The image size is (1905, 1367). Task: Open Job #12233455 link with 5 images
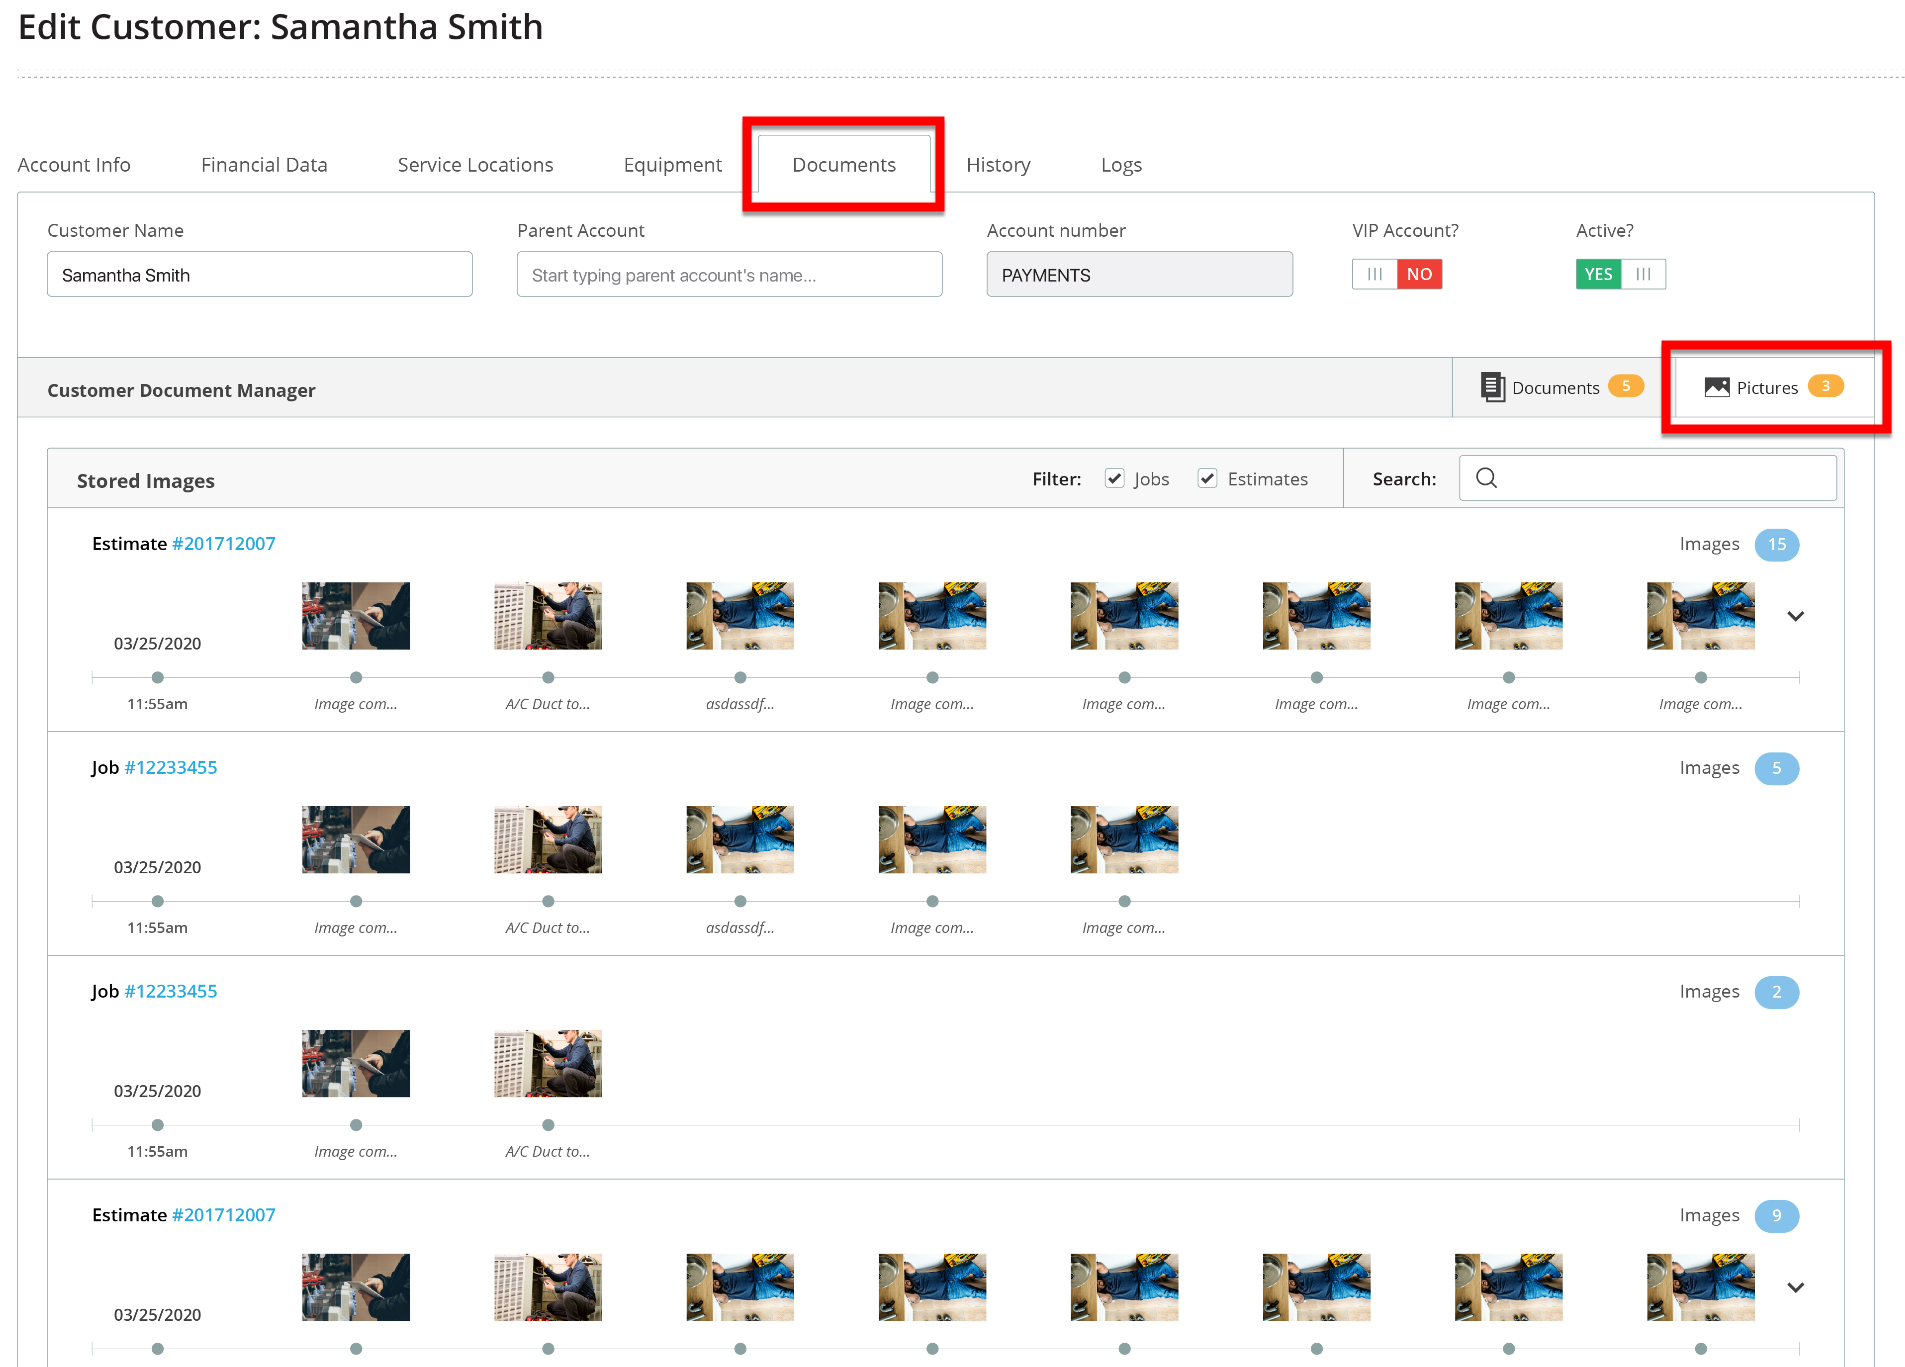(170, 768)
